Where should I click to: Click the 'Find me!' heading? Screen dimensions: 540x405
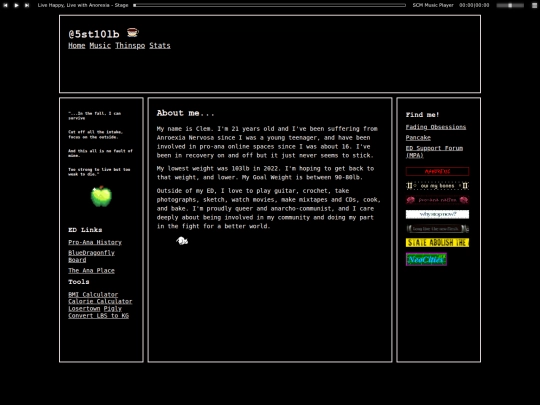click(422, 115)
